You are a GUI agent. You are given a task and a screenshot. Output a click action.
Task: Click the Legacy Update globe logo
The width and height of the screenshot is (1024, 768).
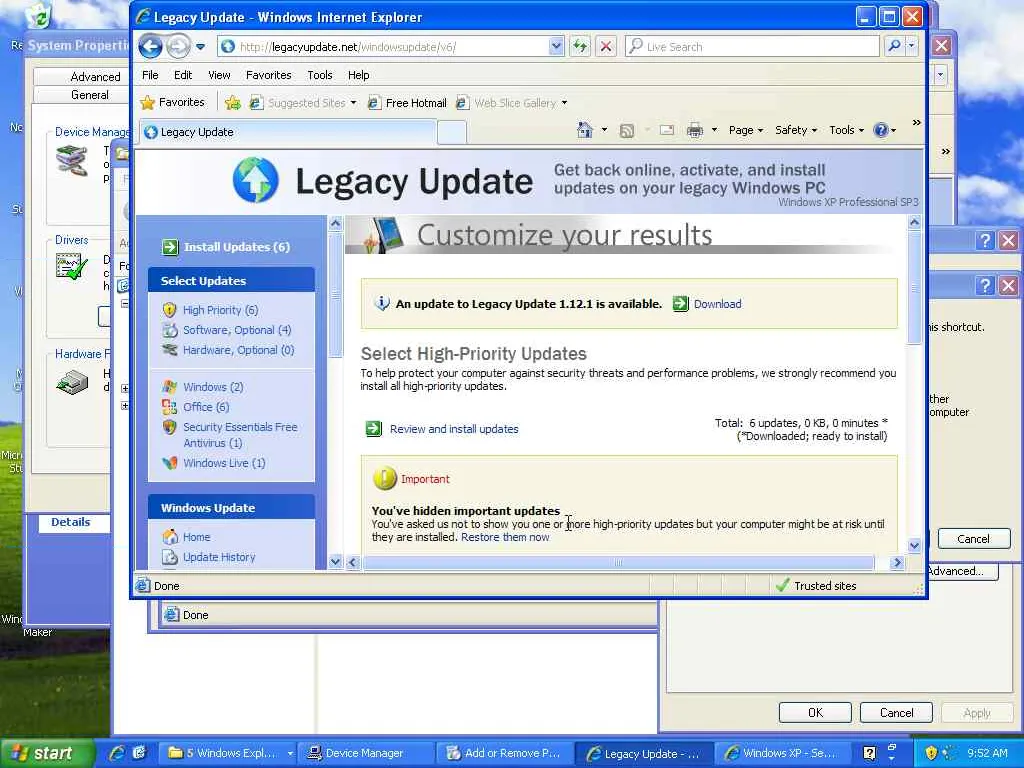pos(255,180)
